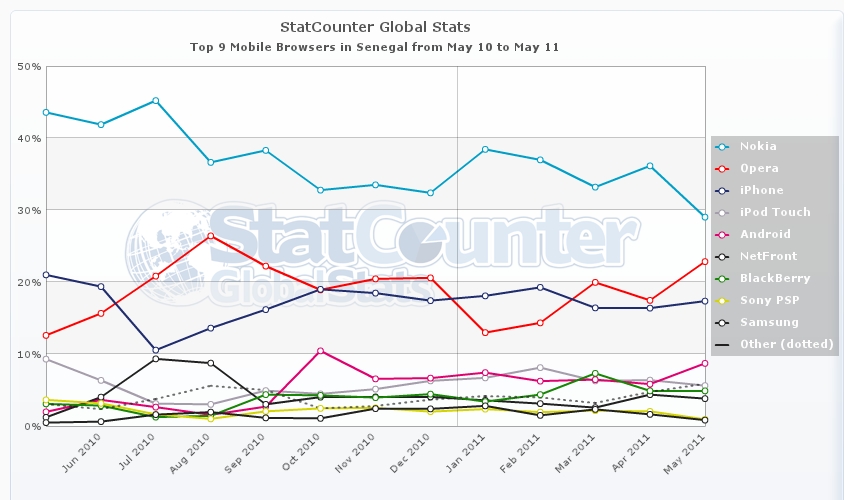854x500 pixels.
Task: Click the Opera legend marker icon
Action: coord(724,168)
